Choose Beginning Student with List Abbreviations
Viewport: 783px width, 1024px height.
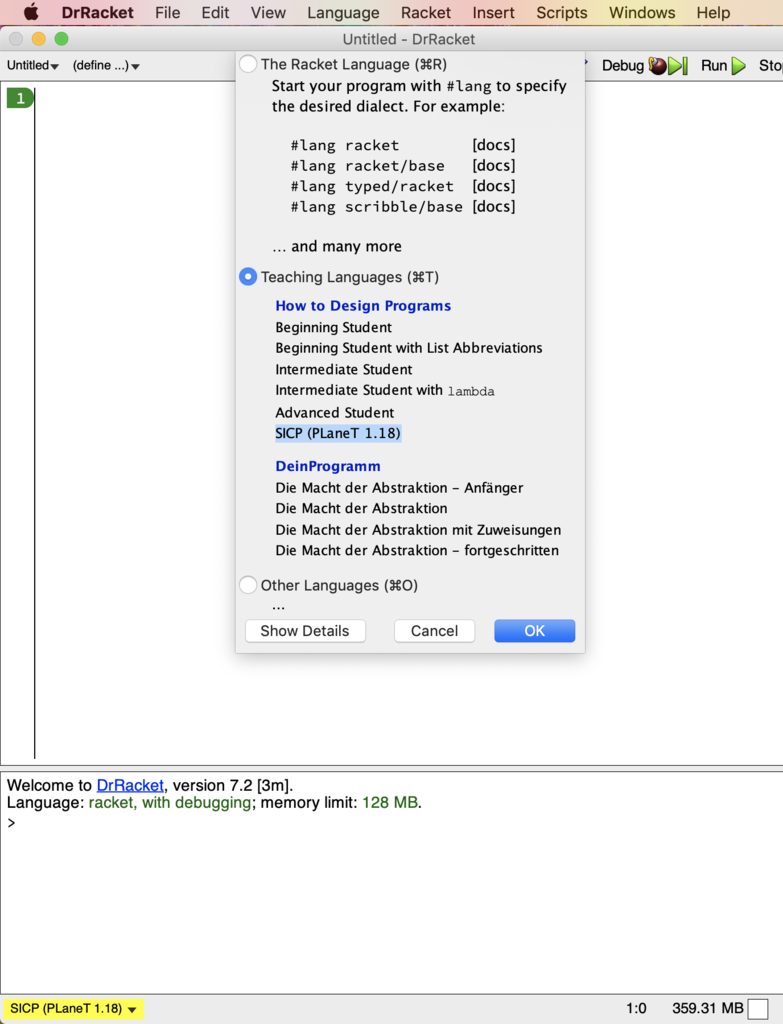click(x=409, y=348)
